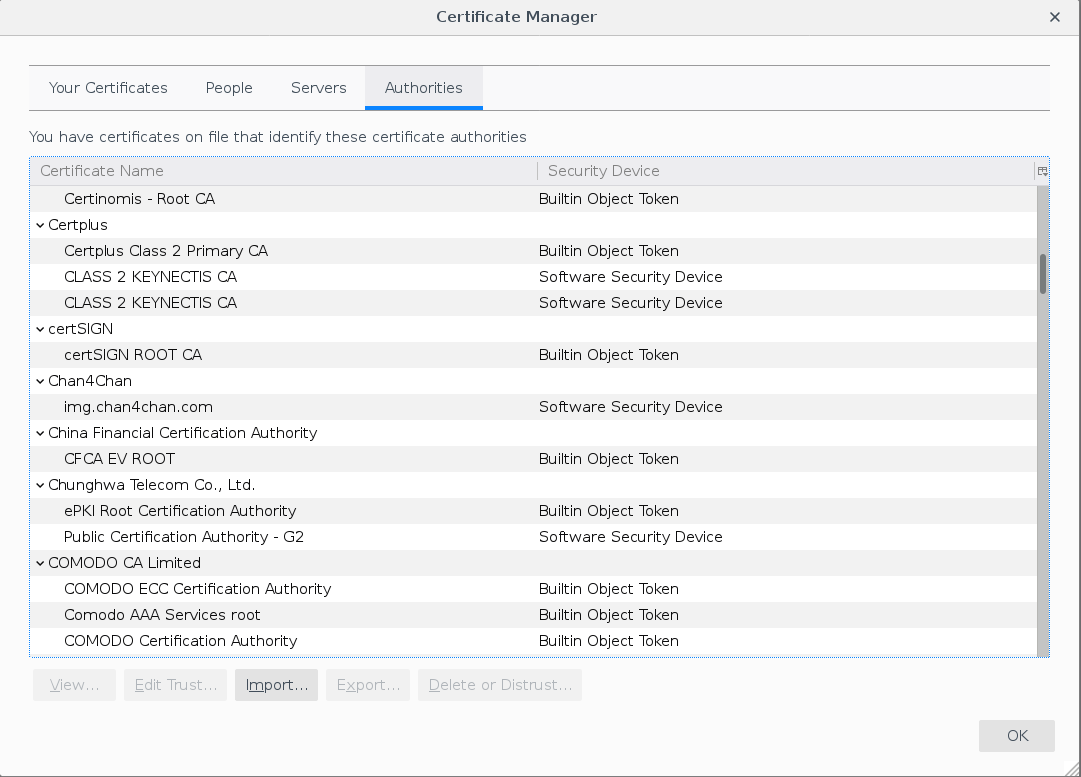The width and height of the screenshot is (1081, 777).
Task: Click the Import… button
Action: 276,685
